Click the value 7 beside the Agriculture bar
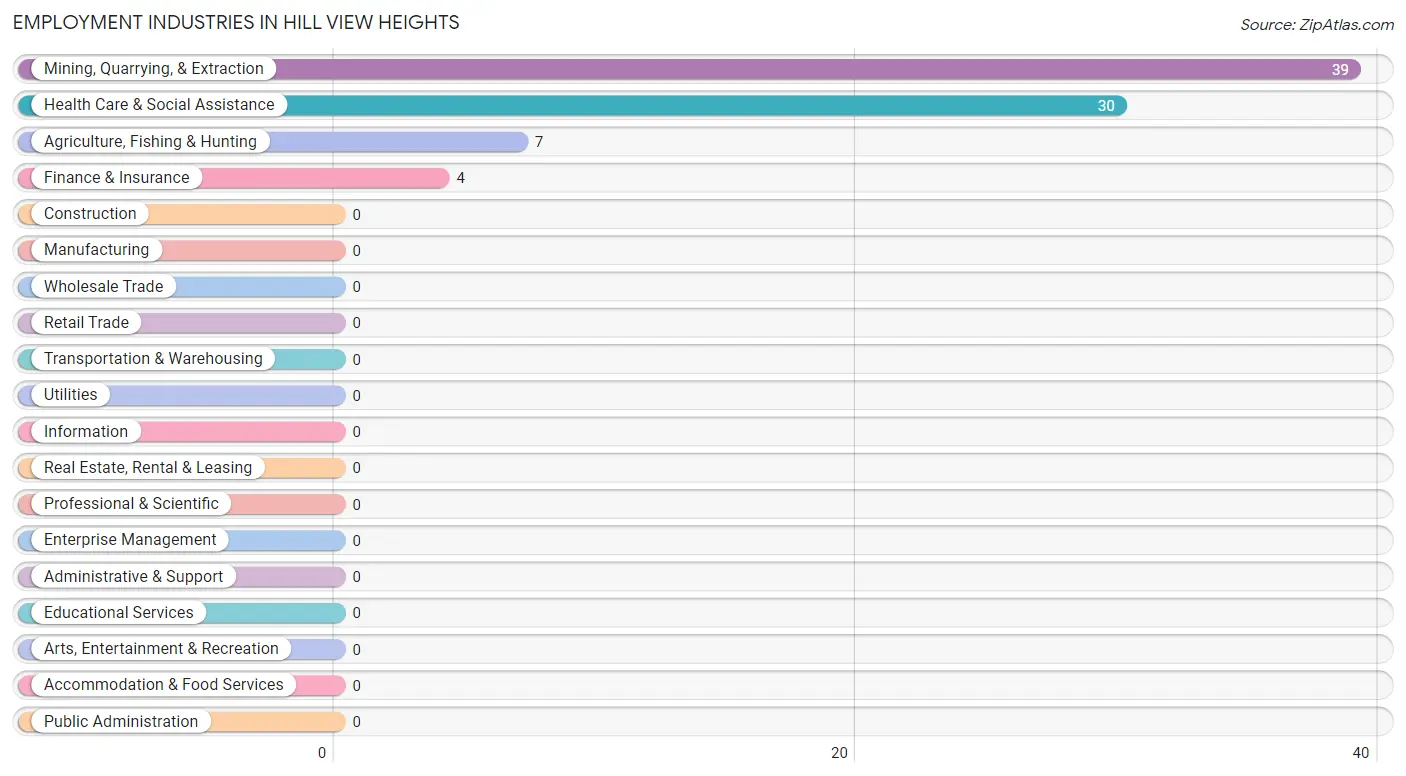Viewport: 1406px width, 776px height. (539, 142)
